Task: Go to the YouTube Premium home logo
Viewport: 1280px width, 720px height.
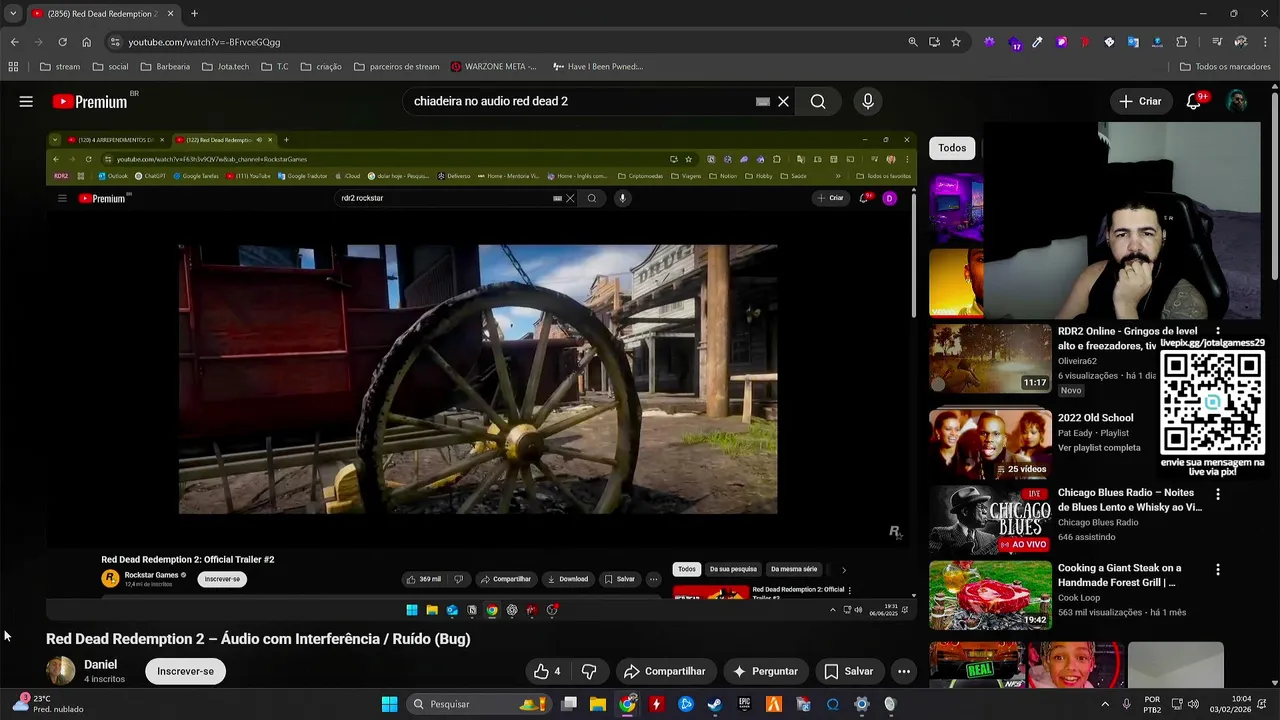Action: [90, 101]
